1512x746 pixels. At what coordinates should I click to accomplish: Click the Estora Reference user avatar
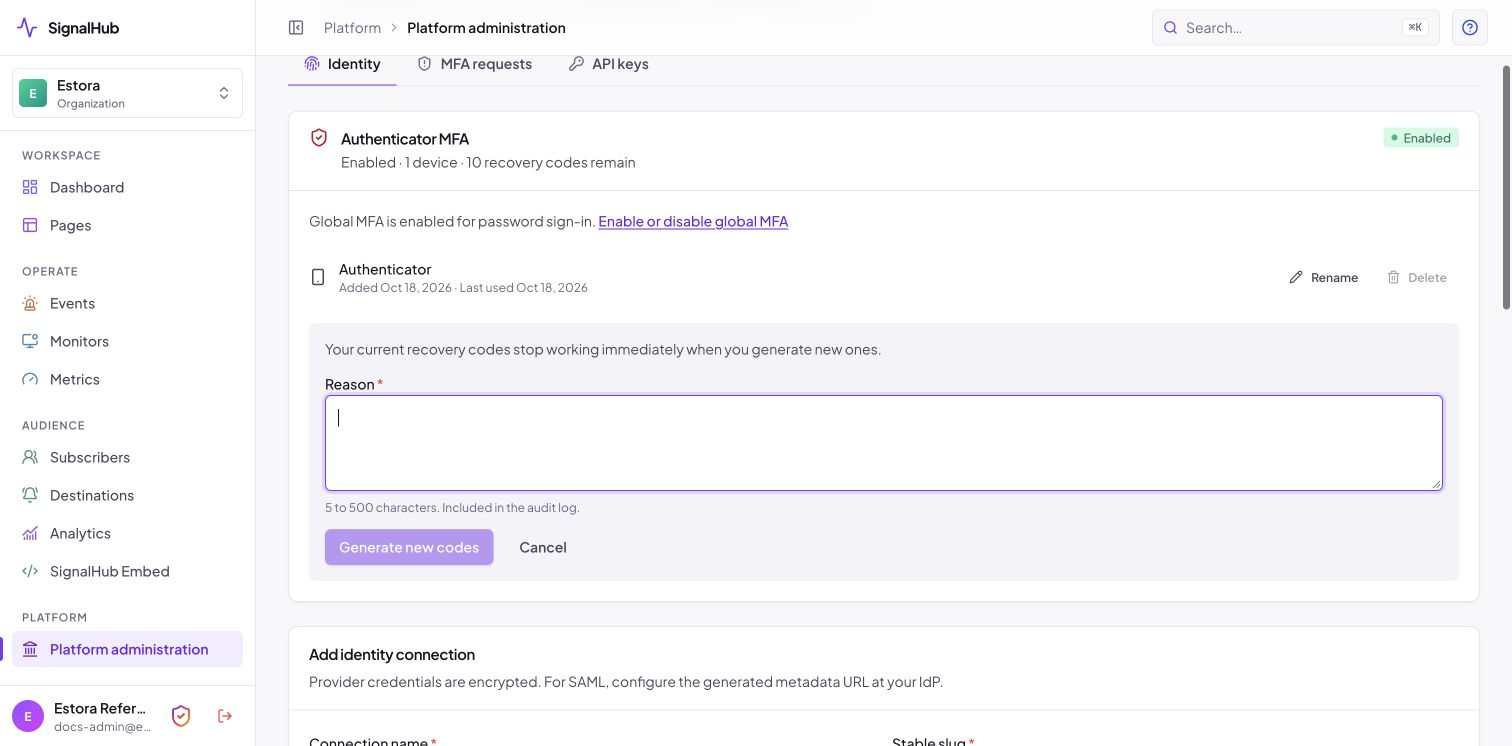pyautogui.click(x=28, y=716)
